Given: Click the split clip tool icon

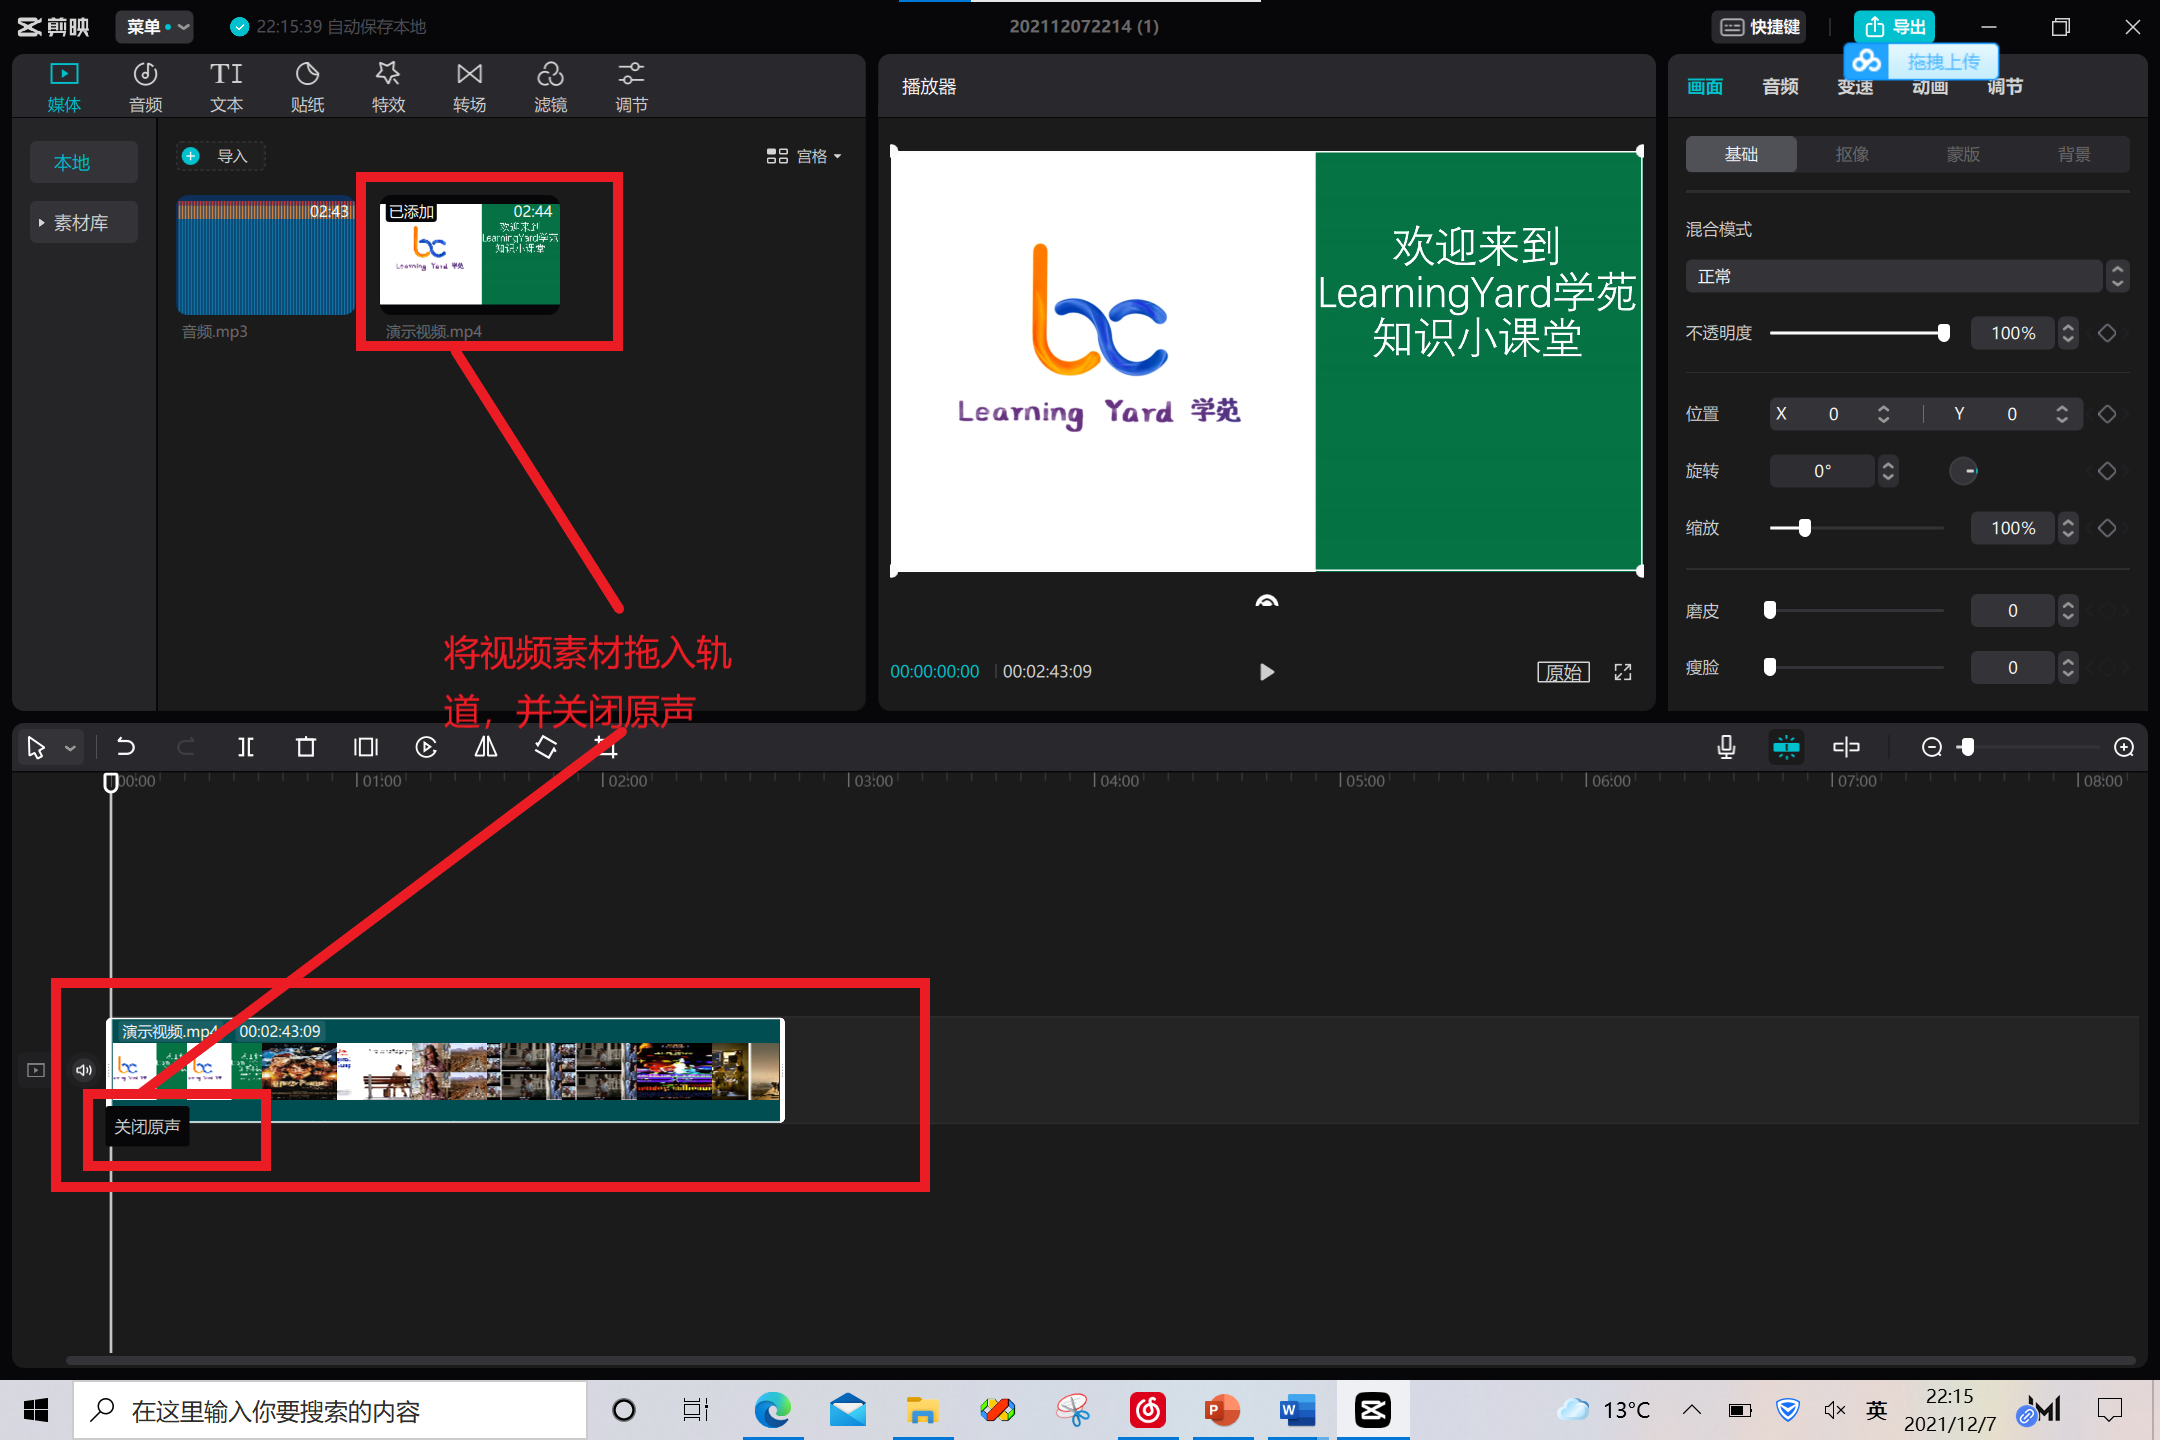Looking at the screenshot, I should coord(246,747).
